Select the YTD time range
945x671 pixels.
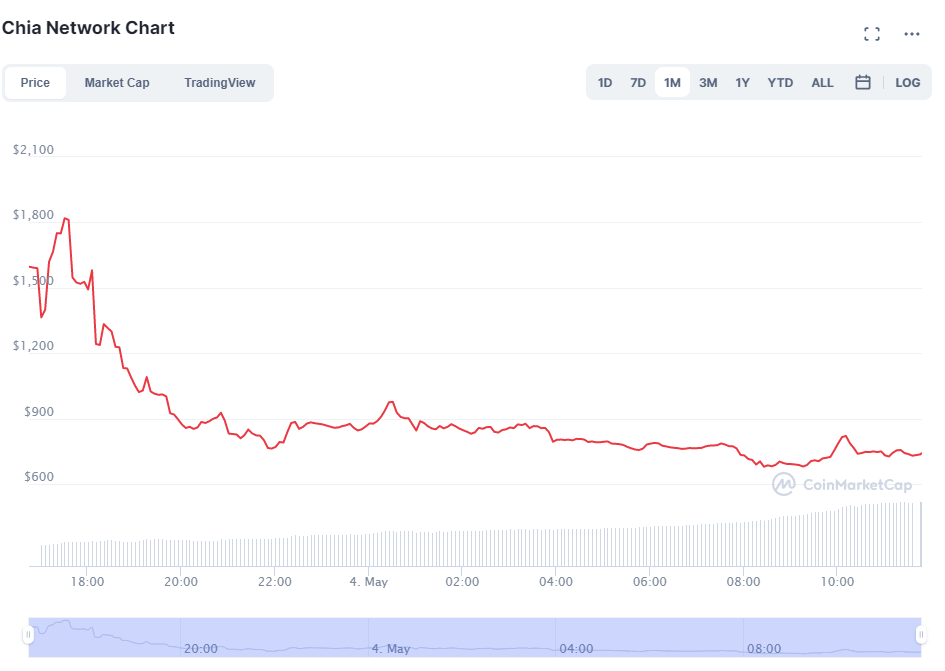point(780,83)
